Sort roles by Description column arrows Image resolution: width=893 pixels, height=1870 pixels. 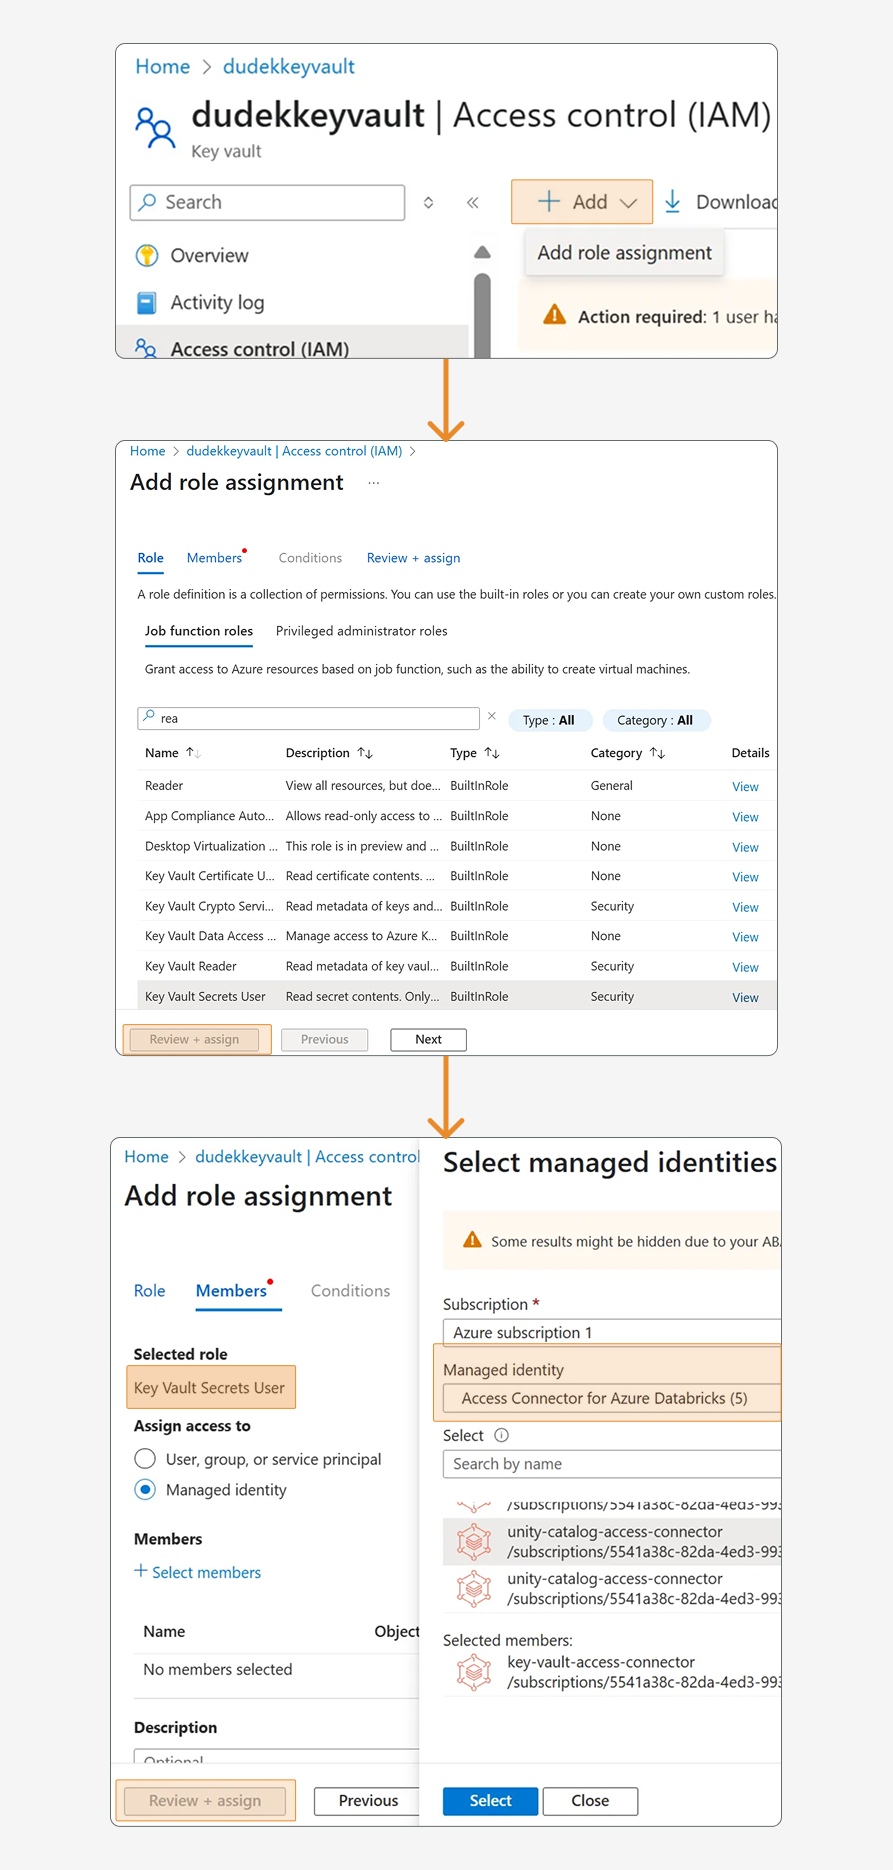(x=365, y=753)
